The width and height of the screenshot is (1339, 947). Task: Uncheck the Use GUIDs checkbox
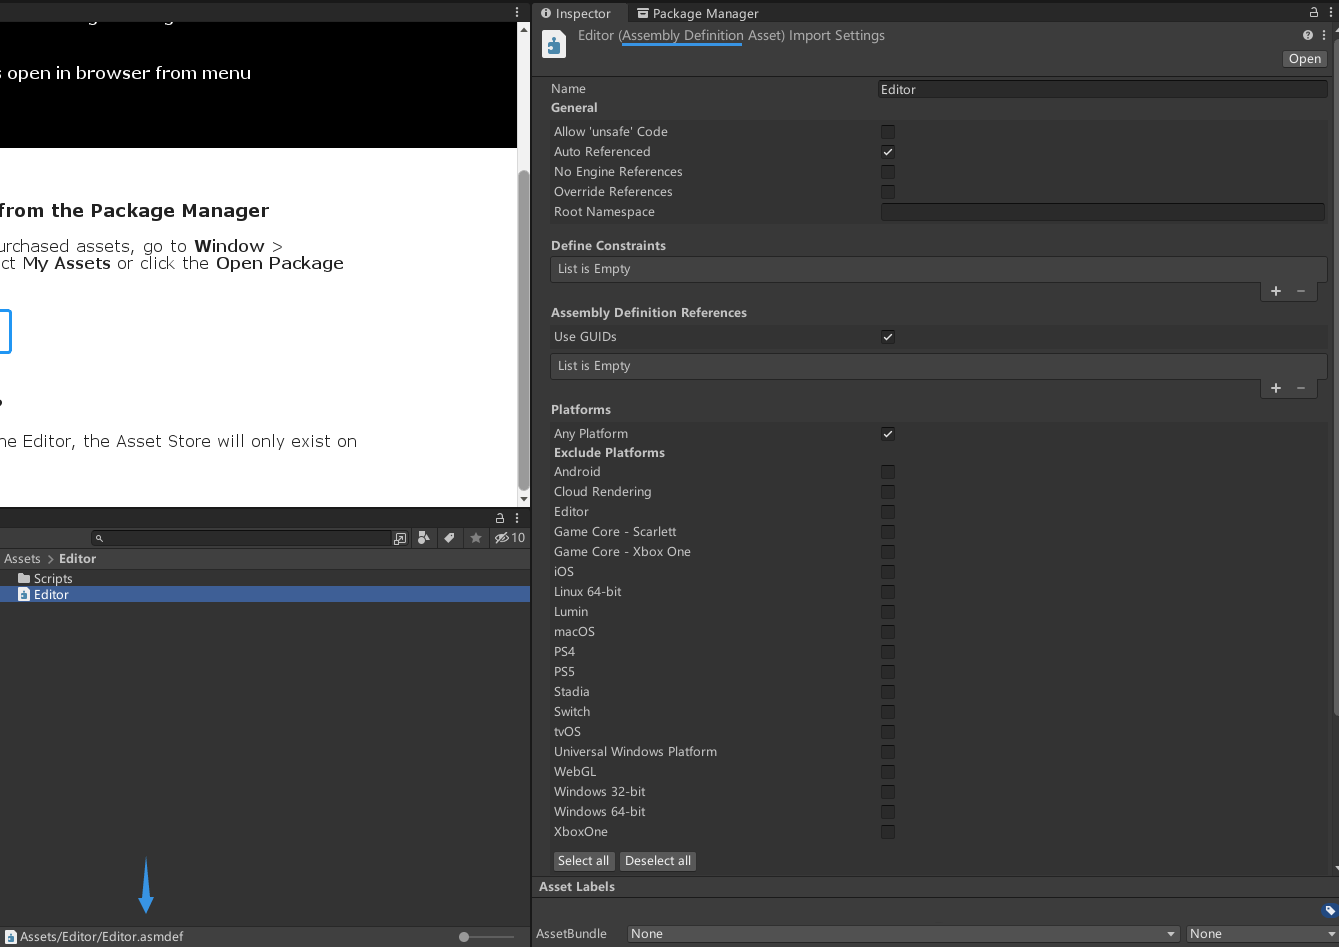(888, 337)
